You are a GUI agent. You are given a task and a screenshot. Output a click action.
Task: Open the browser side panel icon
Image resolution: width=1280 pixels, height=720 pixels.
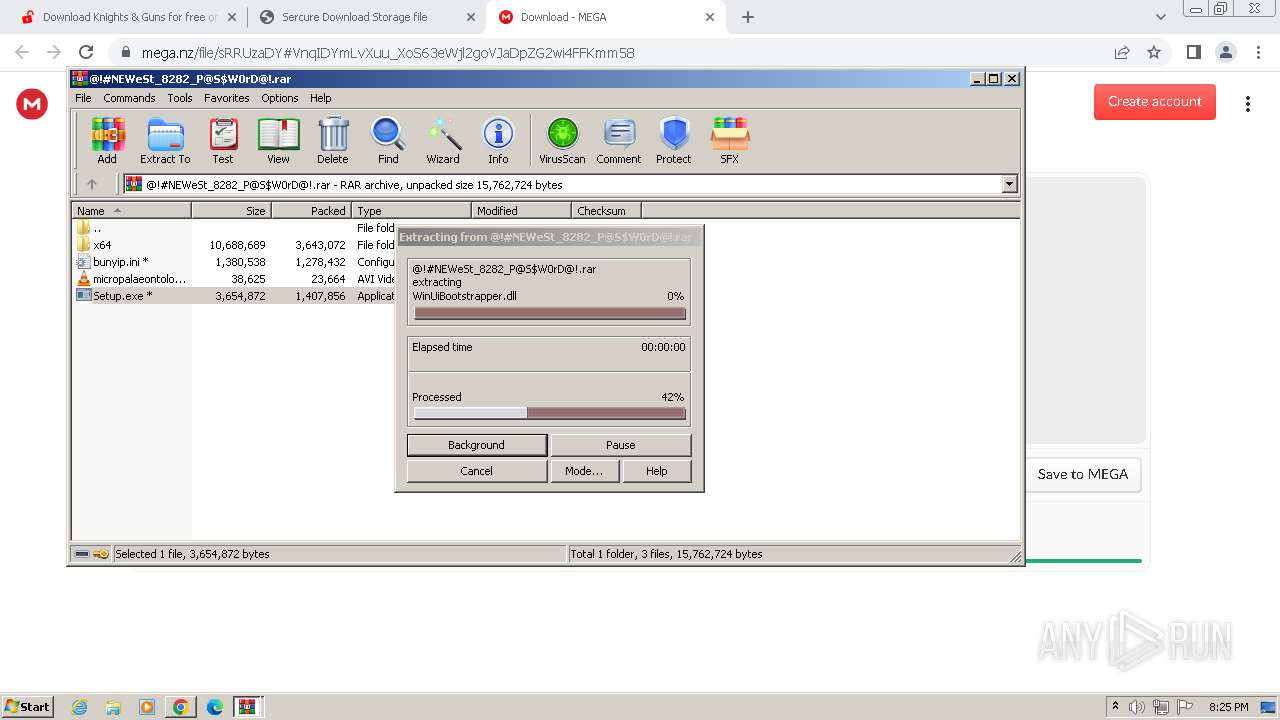tap(1193, 52)
